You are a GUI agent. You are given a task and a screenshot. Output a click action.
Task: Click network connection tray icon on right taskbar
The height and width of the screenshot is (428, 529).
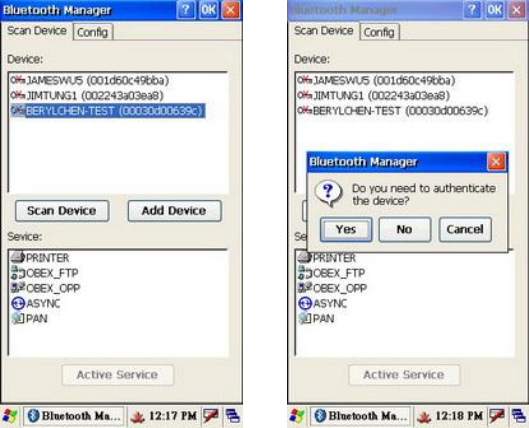497,416
